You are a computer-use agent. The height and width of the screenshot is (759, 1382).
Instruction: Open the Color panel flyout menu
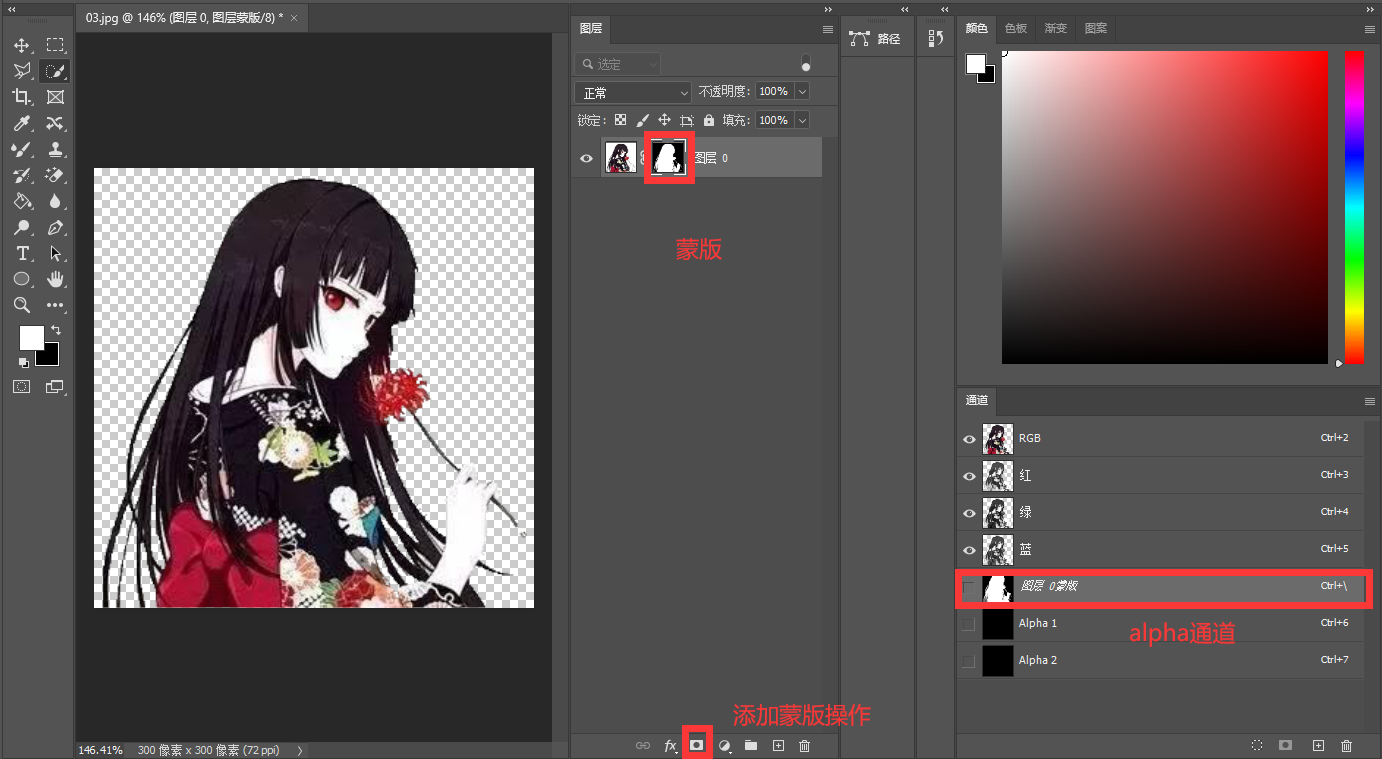[1370, 29]
